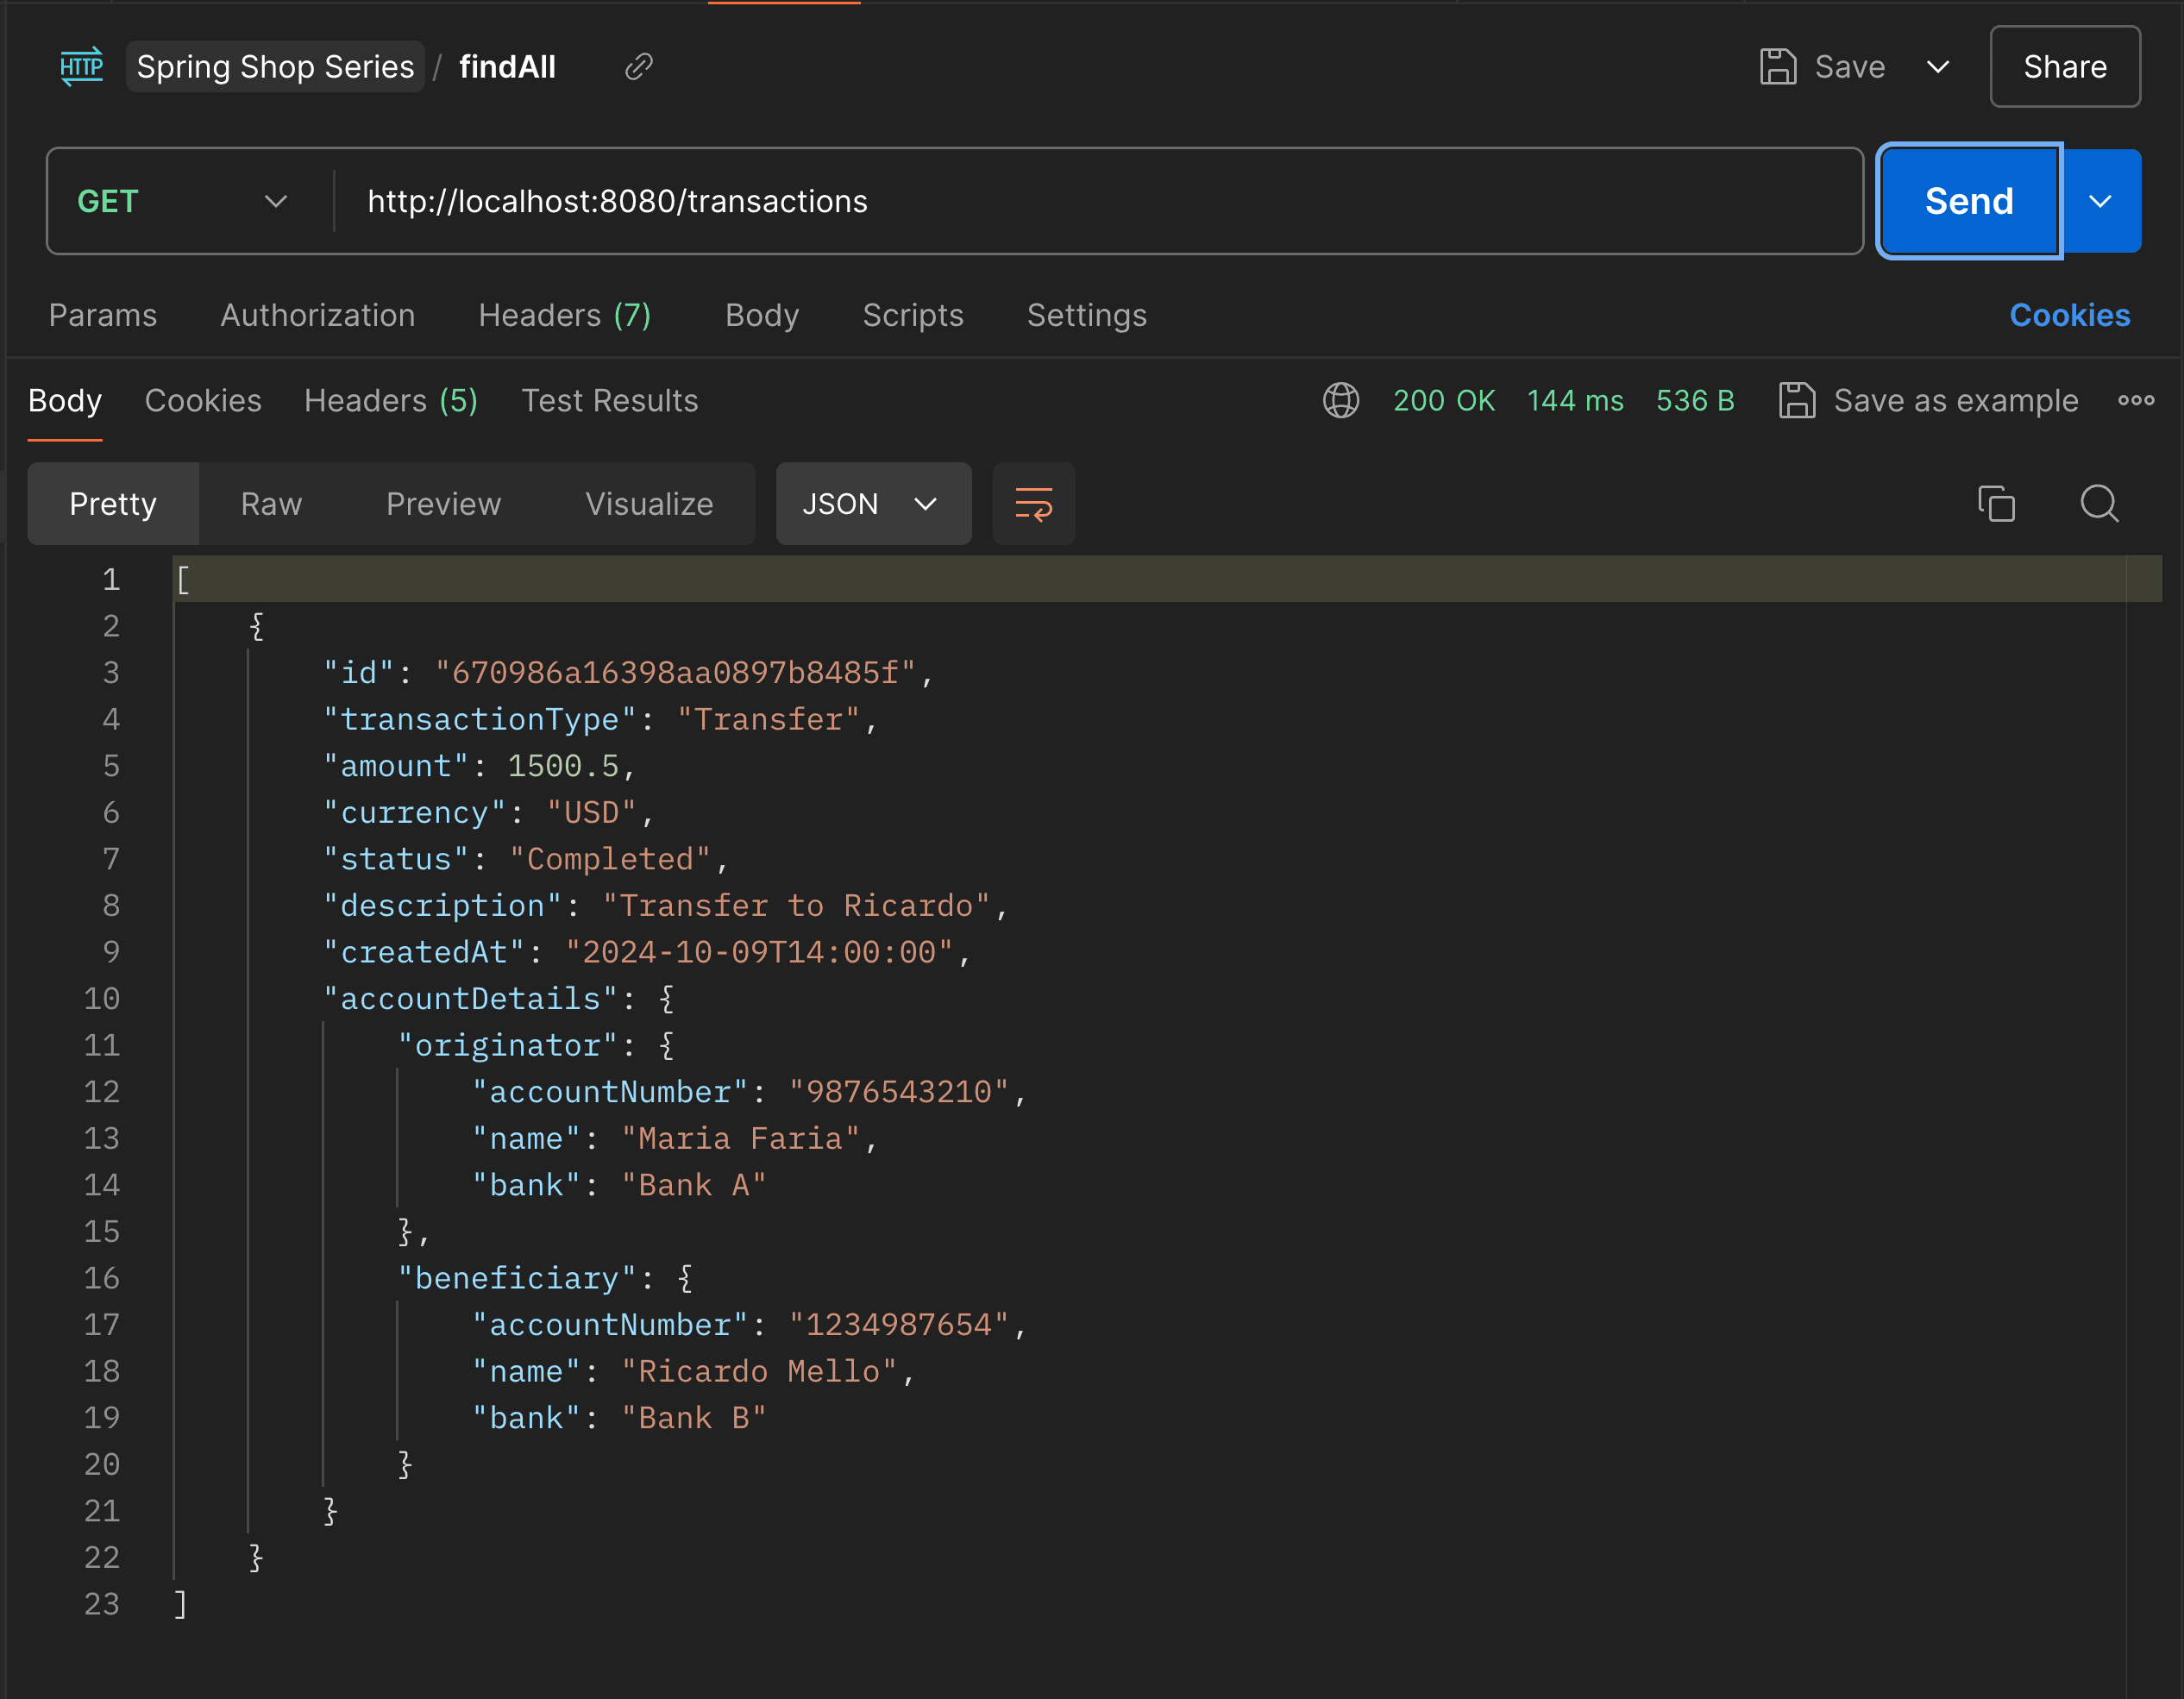
Task: Click the Share button
Action: (x=2064, y=66)
